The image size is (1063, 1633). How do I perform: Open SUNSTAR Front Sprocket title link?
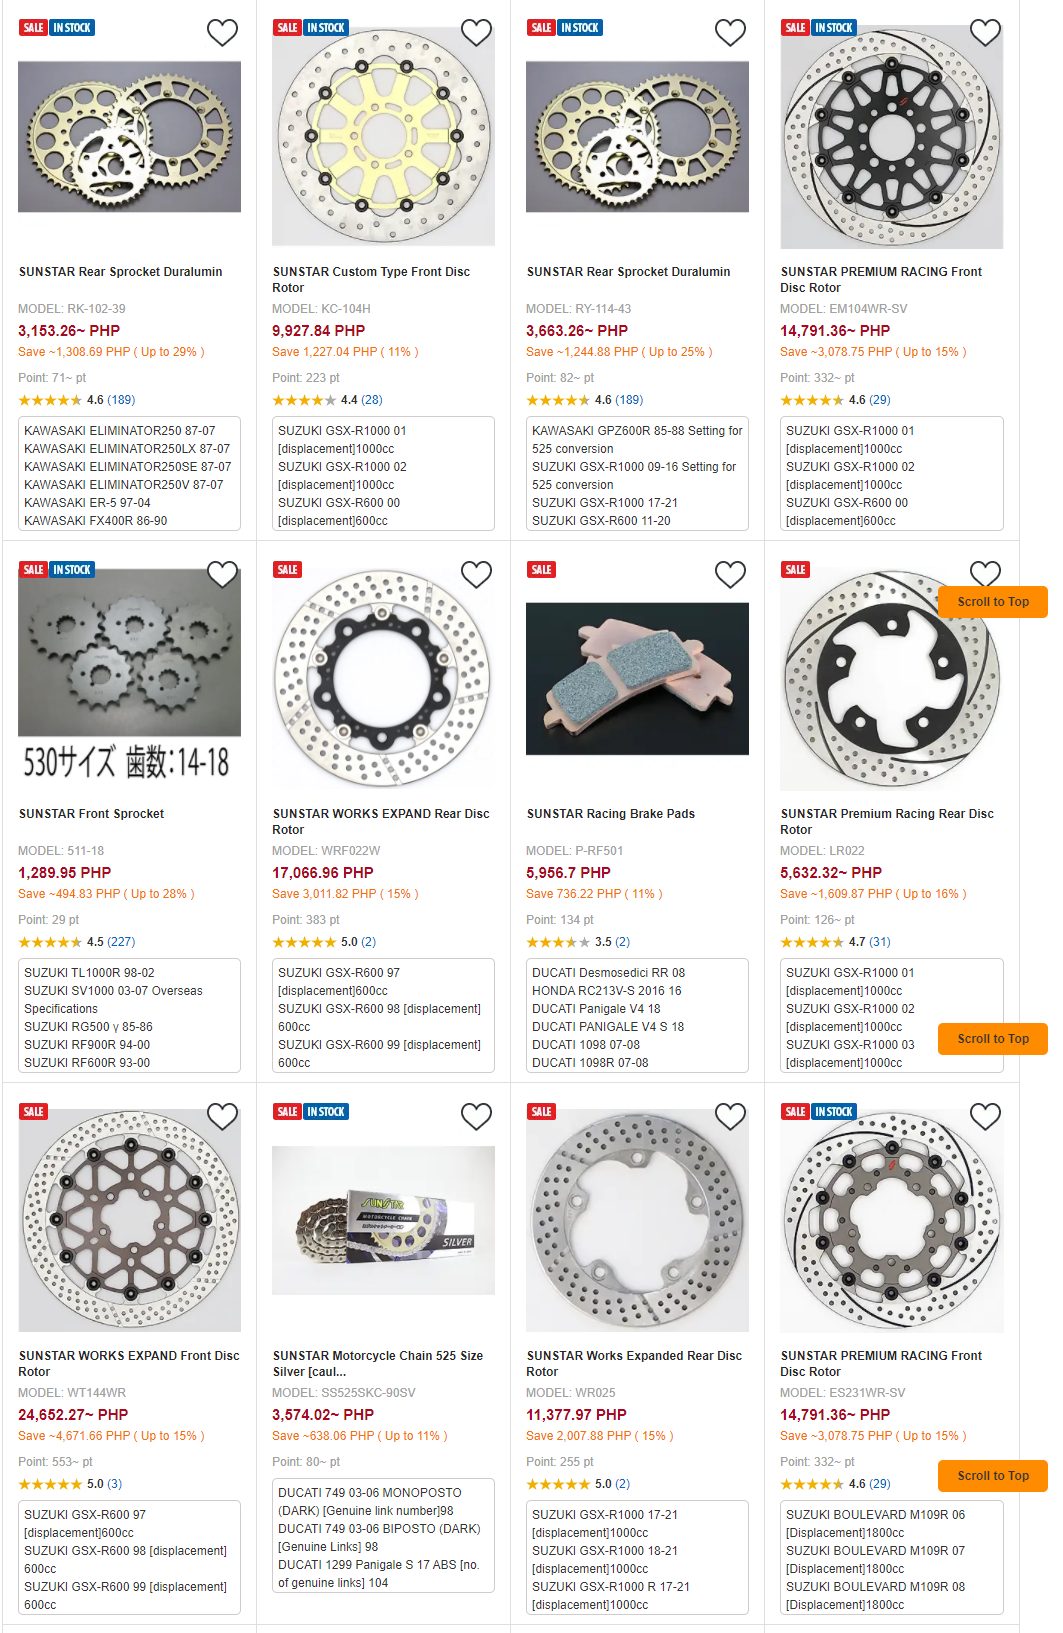(91, 814)
